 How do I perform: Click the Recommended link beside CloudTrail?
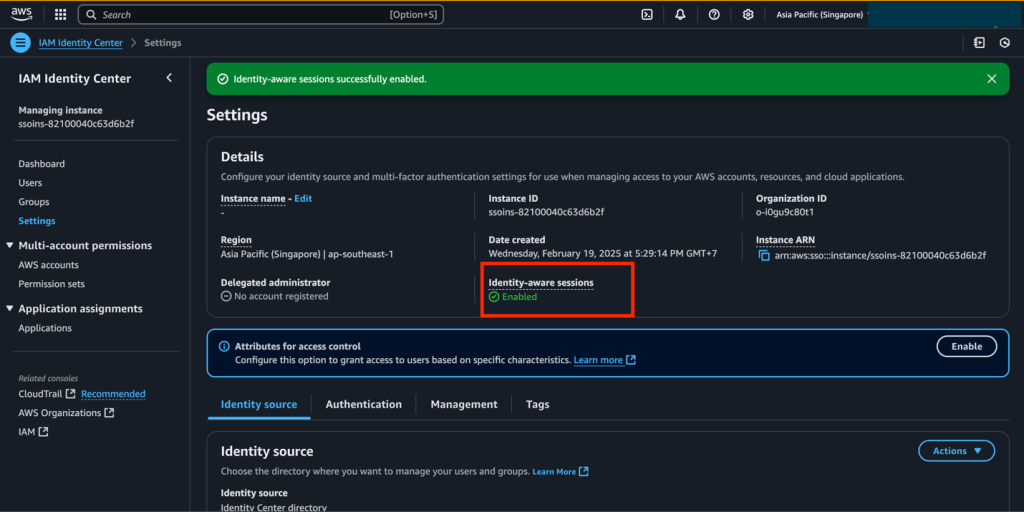click(113, 394)
